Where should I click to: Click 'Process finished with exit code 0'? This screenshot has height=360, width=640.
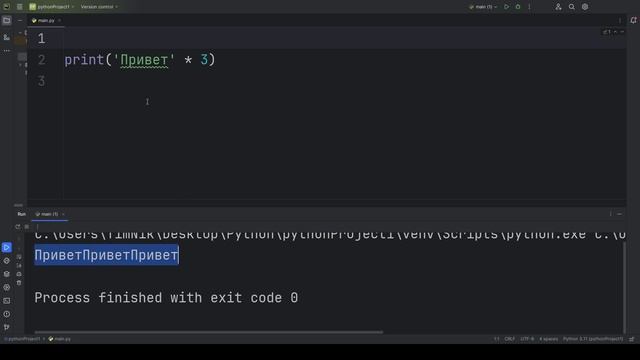click(x=166, y=298)
